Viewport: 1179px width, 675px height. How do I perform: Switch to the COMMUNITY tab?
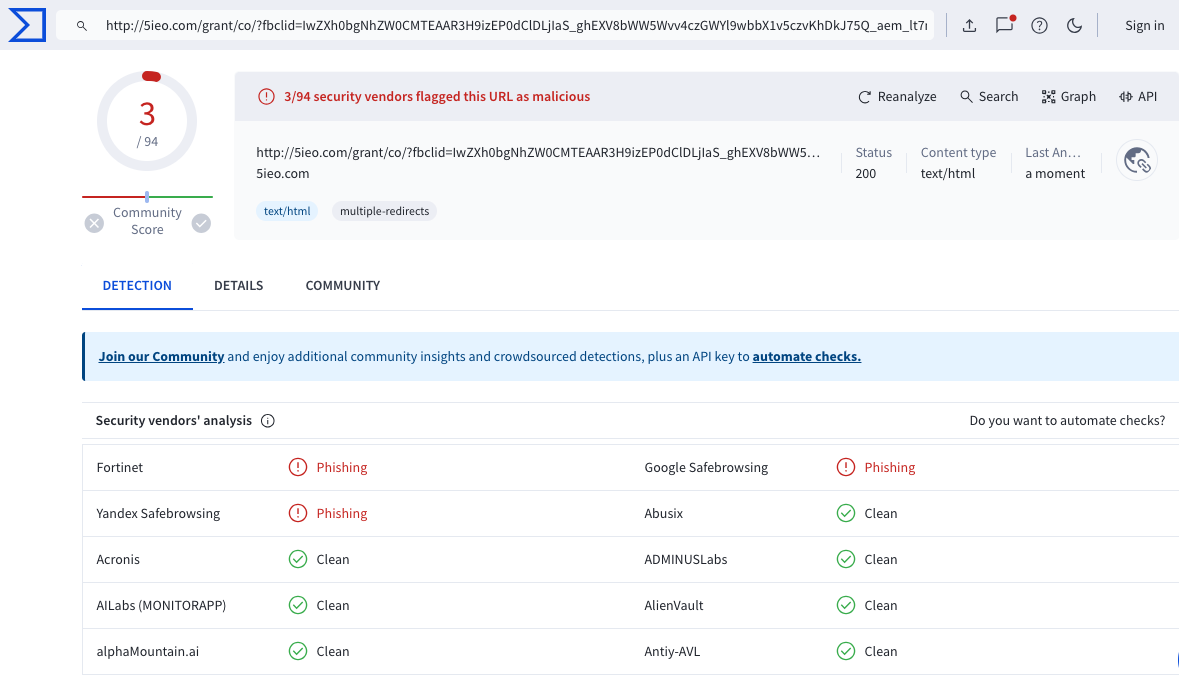click(x=343, y=286)
